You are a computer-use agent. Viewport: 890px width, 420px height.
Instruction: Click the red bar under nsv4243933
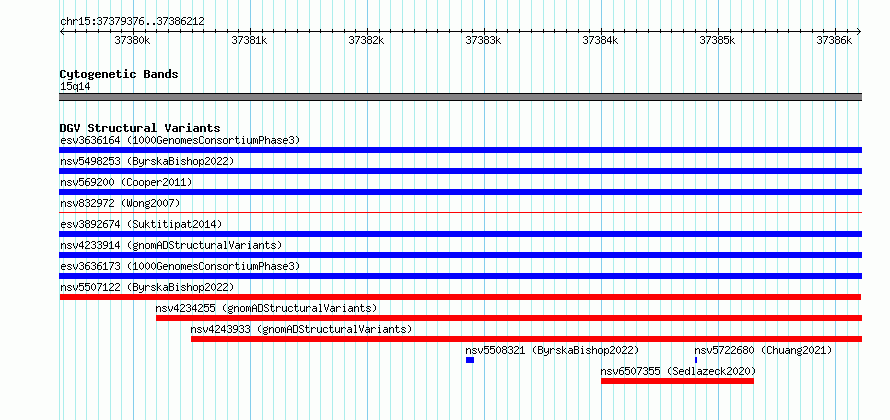pyautogui.click(x=526, y=339)
